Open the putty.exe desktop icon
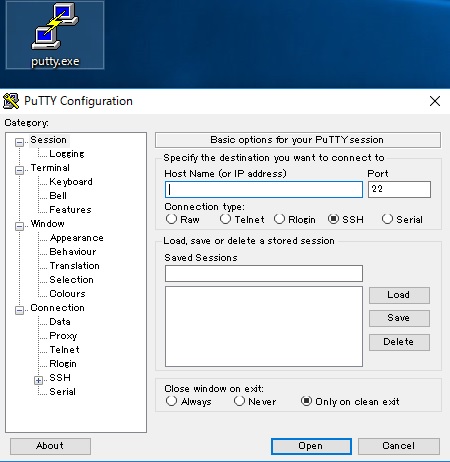 pyautogui.click(x=55, y=35)
